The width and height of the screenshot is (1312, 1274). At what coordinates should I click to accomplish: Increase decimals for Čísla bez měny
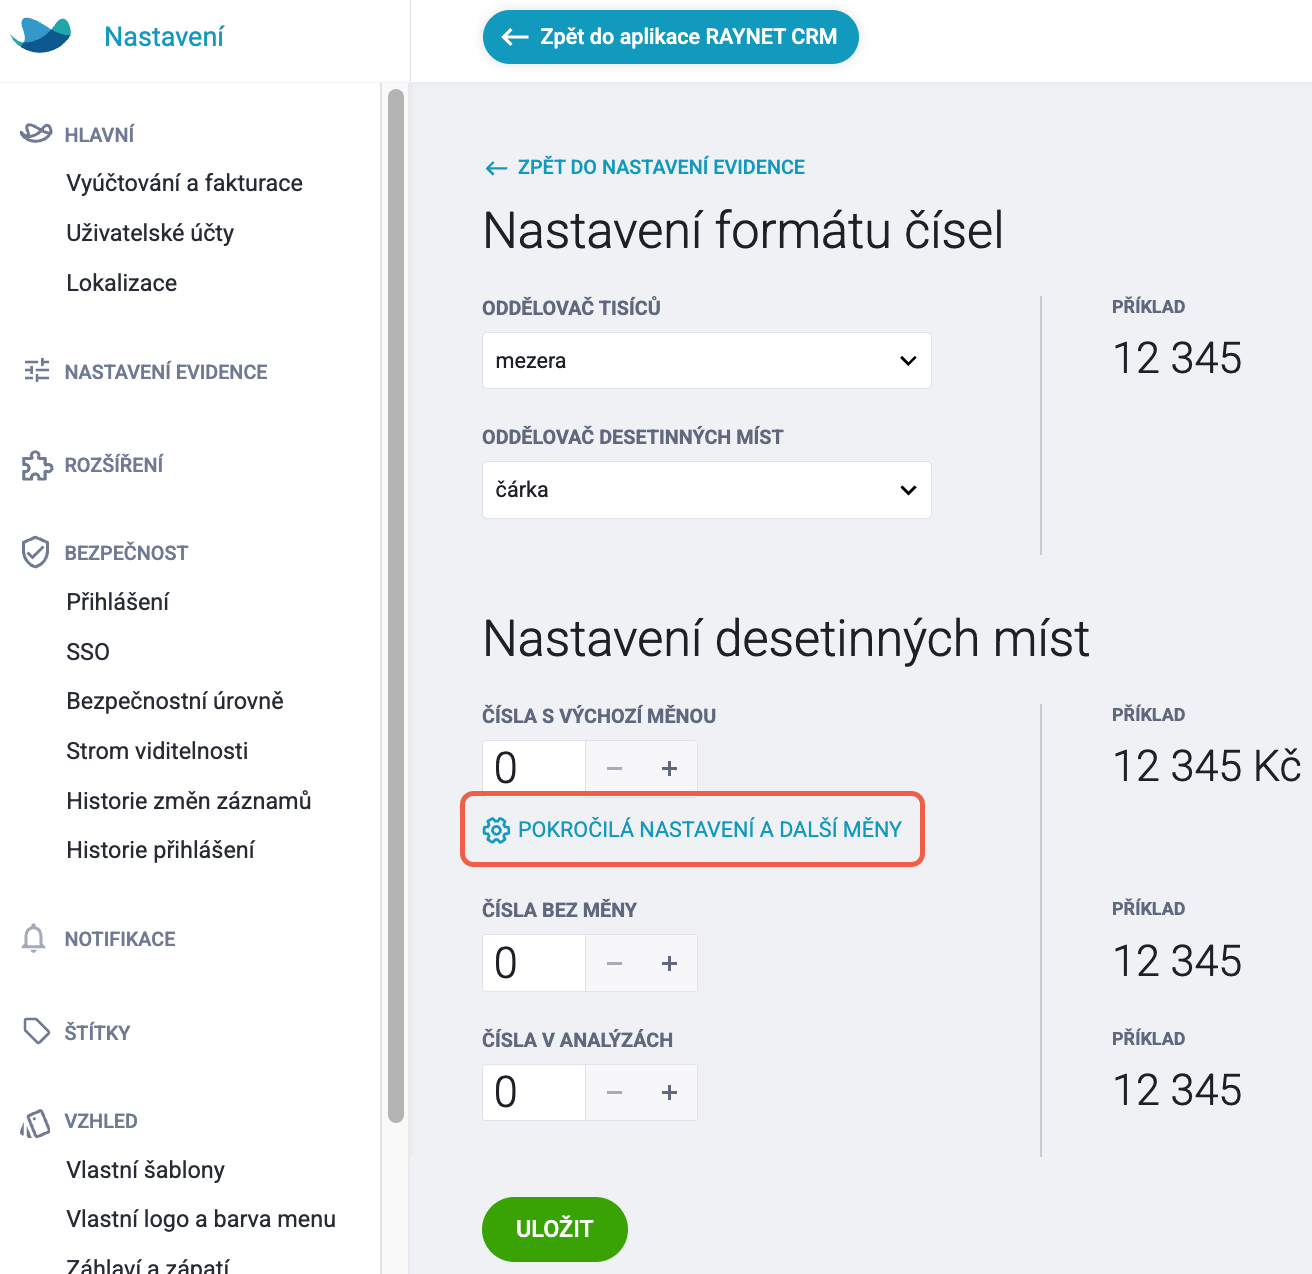(670, 963)
